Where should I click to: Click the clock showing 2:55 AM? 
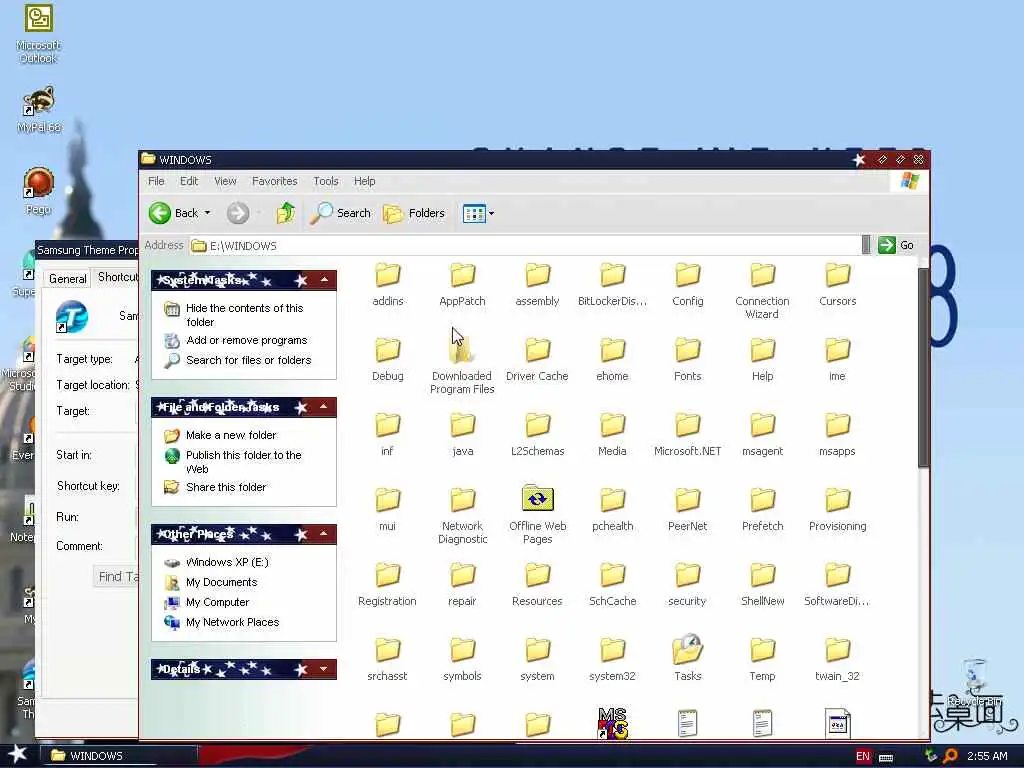point(987,756)
